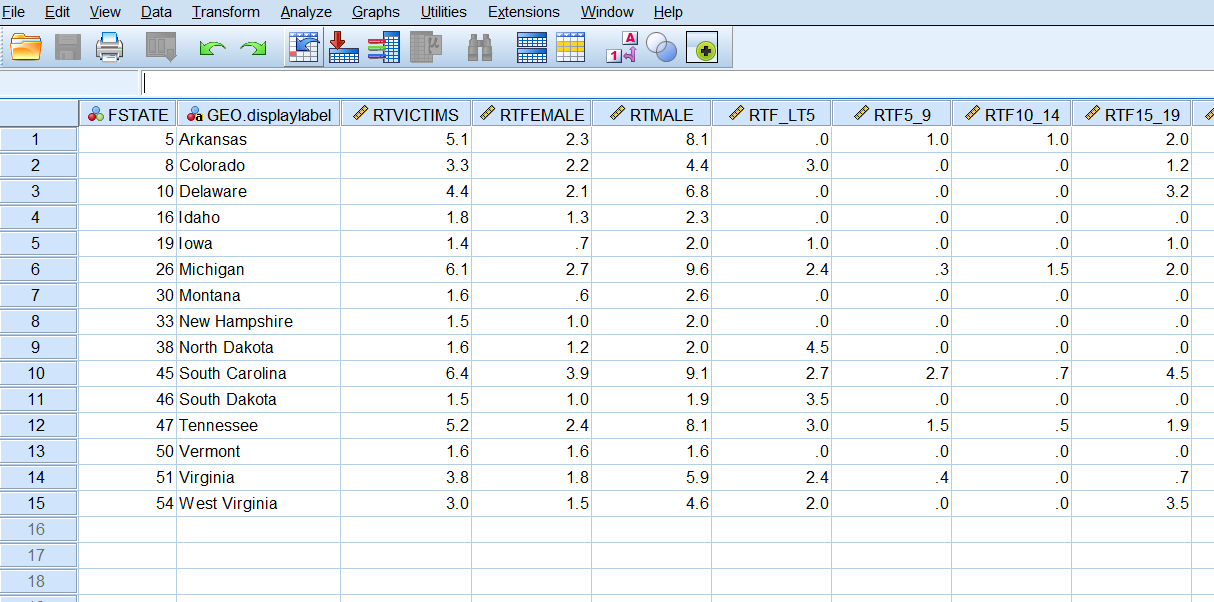Open the Use Variable Sets circles icon
Screen dimensions: 1214x602
pyautogui.click(x=661, y=47)
